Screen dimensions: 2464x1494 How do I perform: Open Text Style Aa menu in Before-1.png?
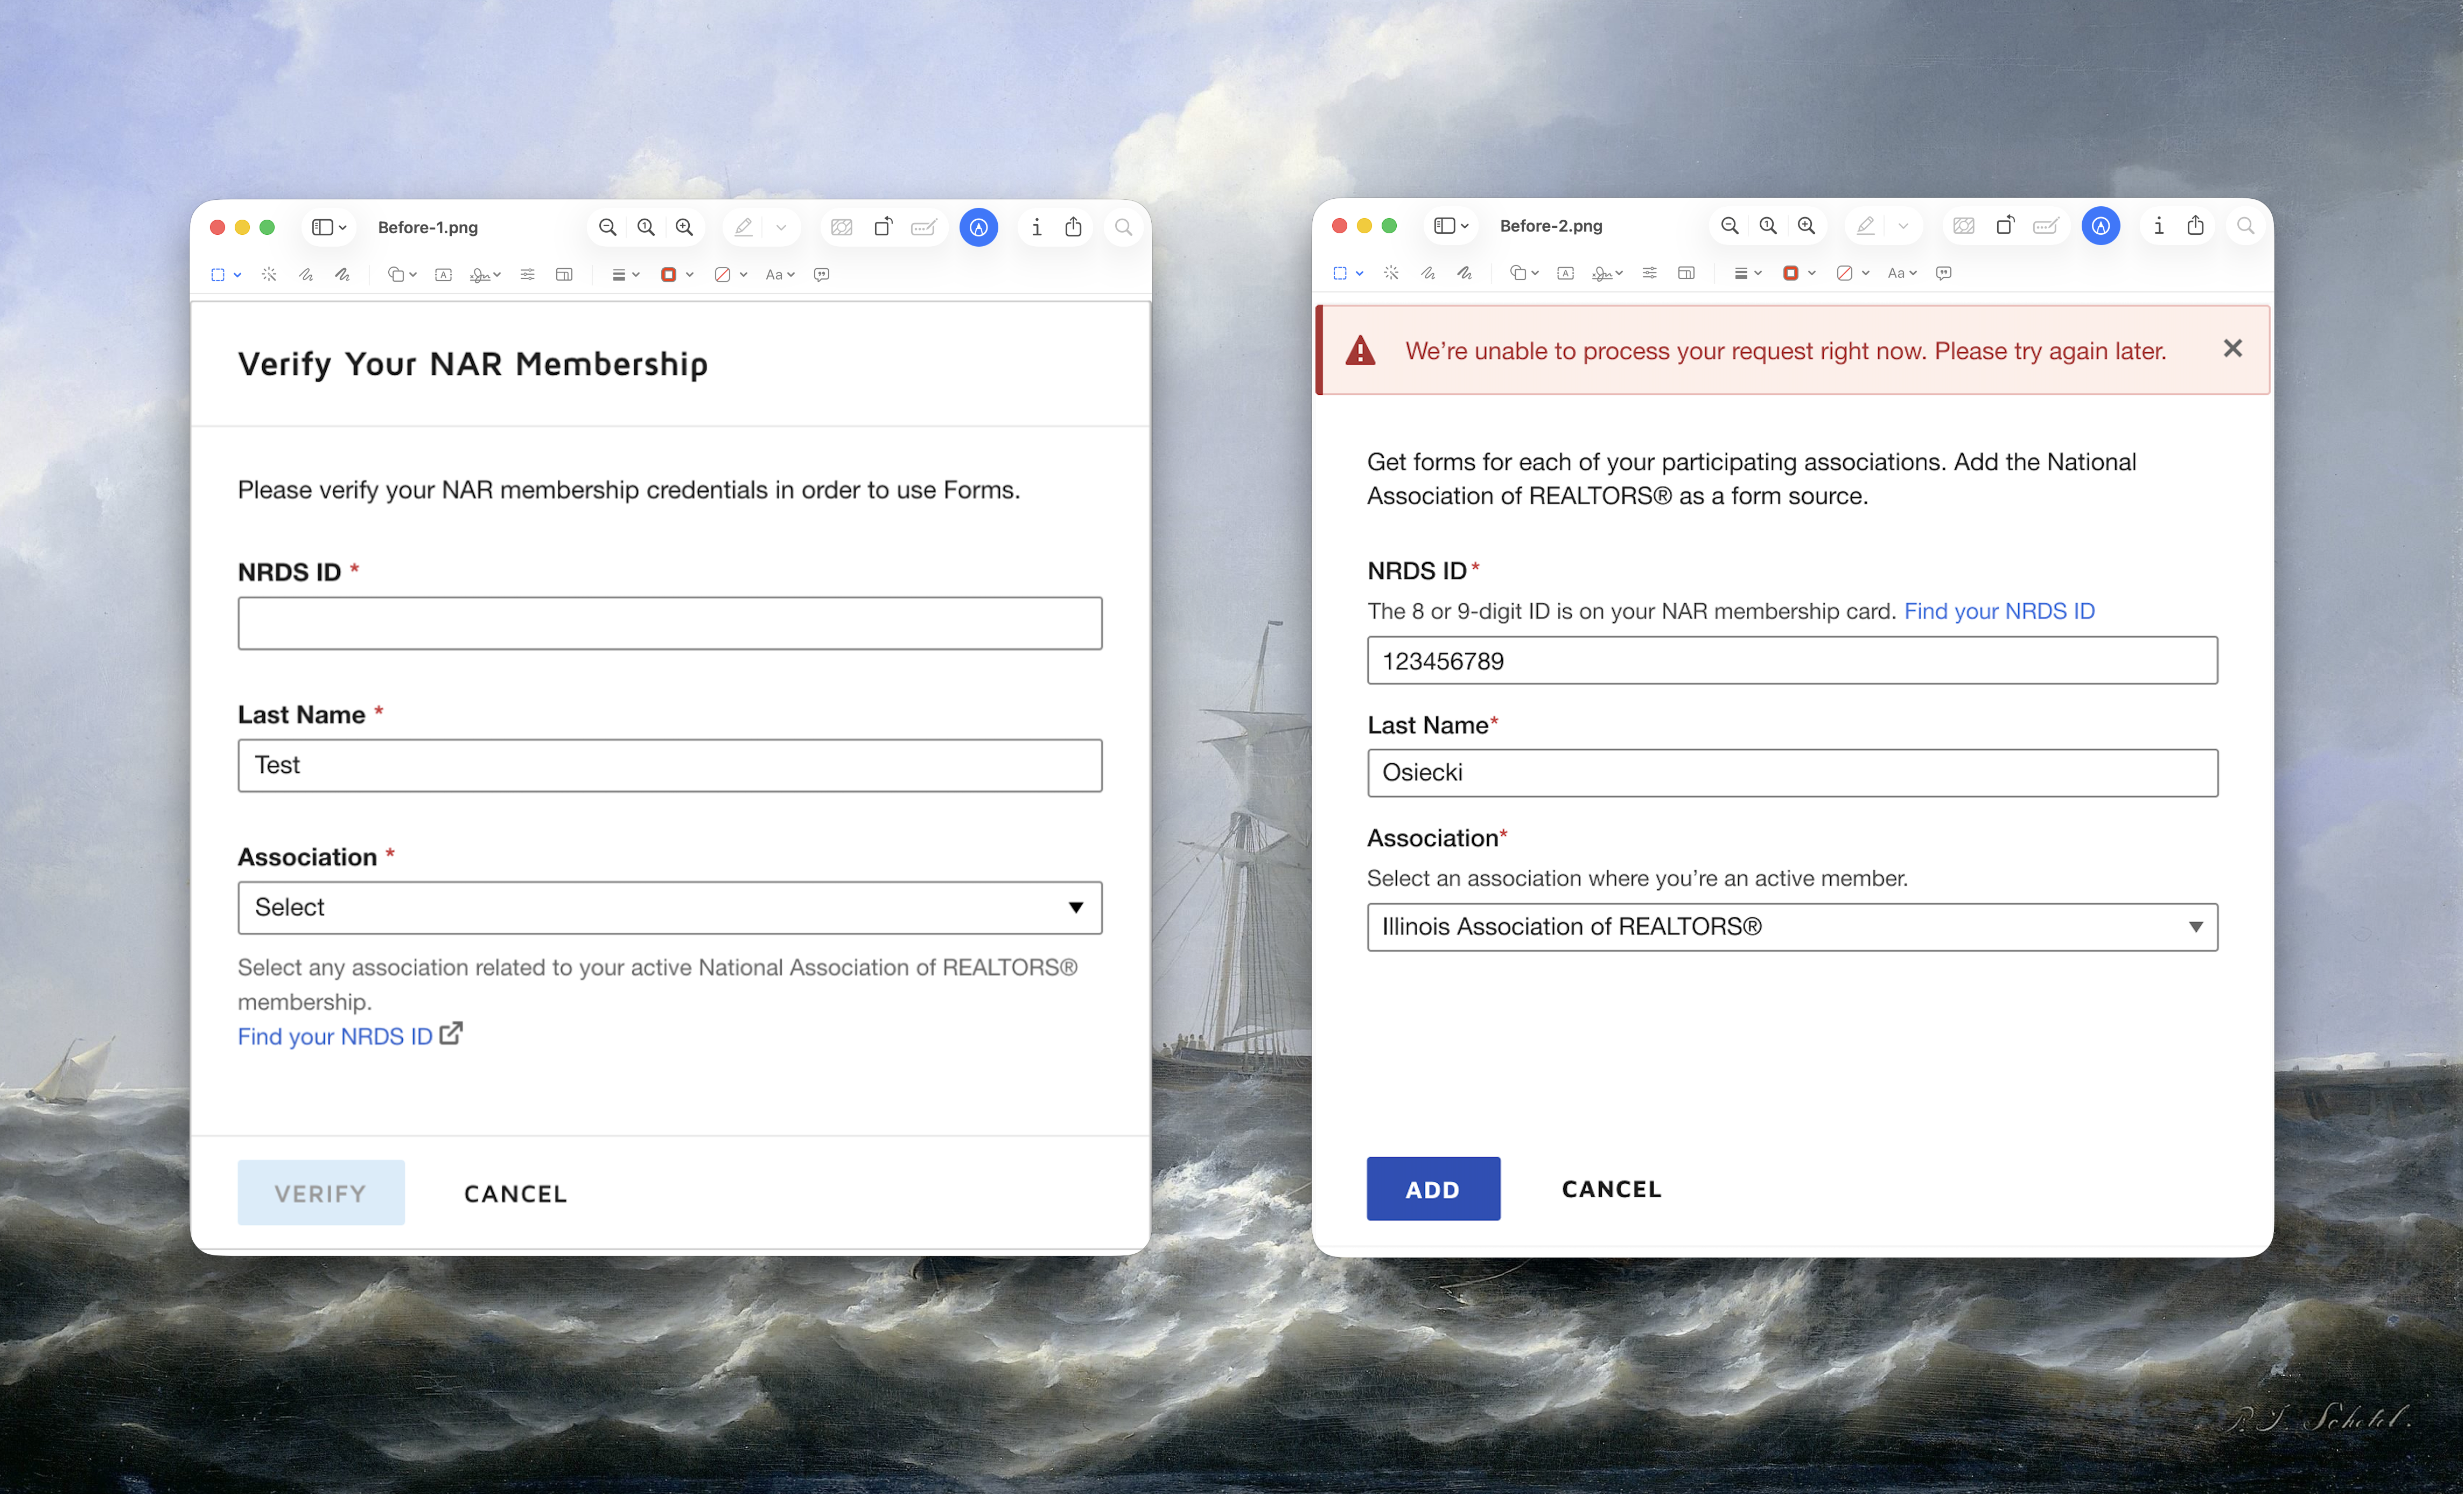(780, 274)
